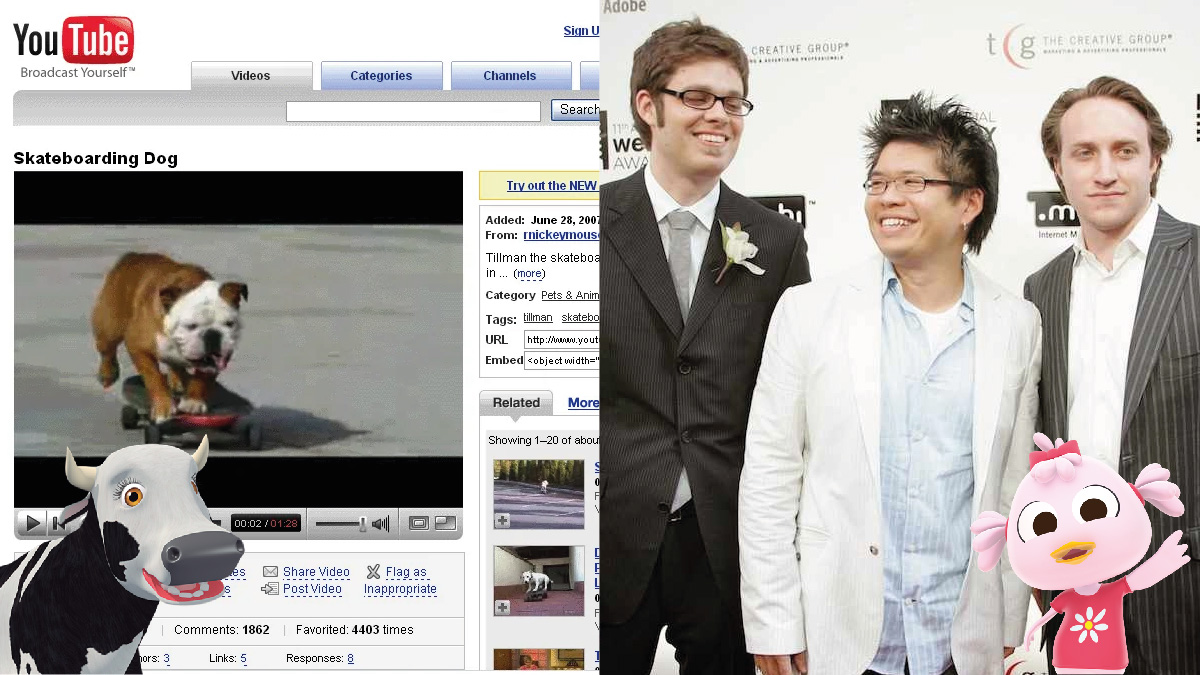Image resolution: width=1200 pixels, height=675 pixels.
Task: Click the envelope icon beside Share Video
Action: tap(270, 572)
